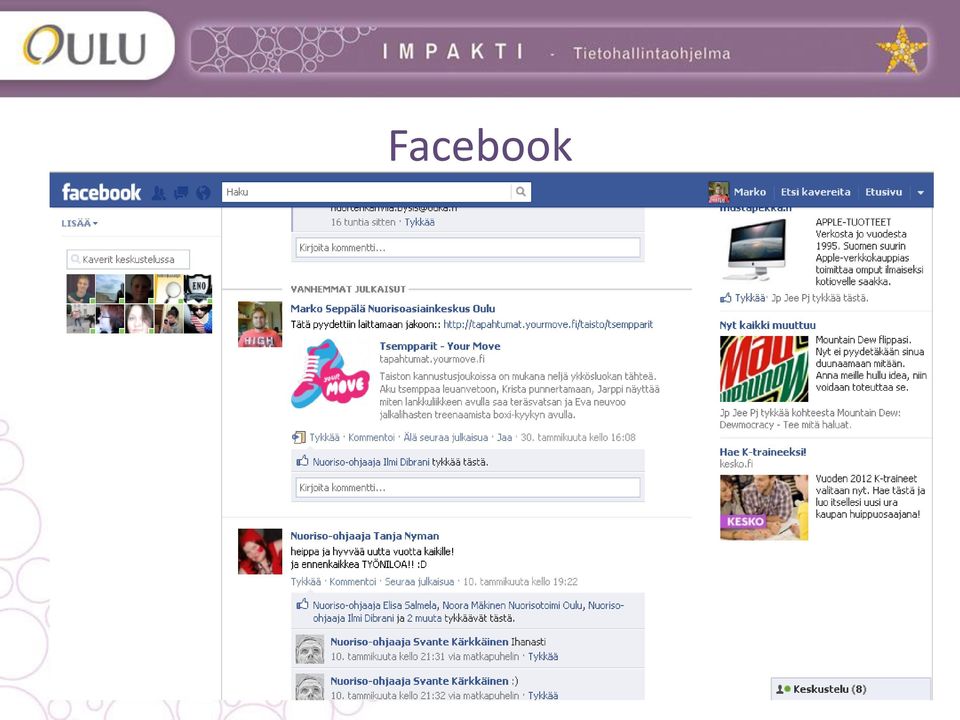This screenshot has width=960, height=720.
Task: Click Svante Kärkkäinen's avatar beside Ihanasti
Action: click(310, 649)
